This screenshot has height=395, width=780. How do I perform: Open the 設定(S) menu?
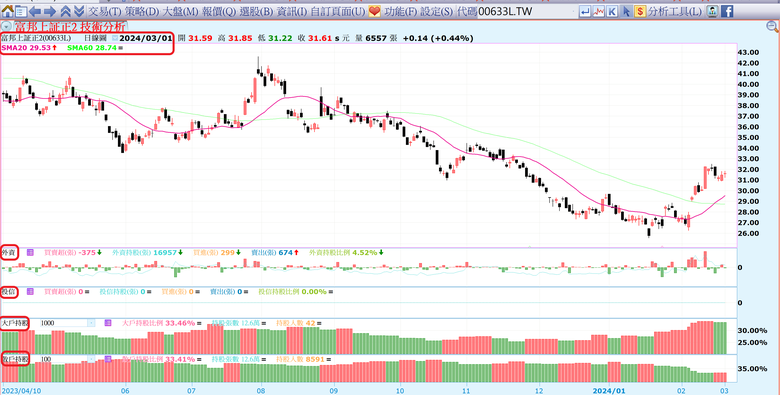(x=437, y=11)
